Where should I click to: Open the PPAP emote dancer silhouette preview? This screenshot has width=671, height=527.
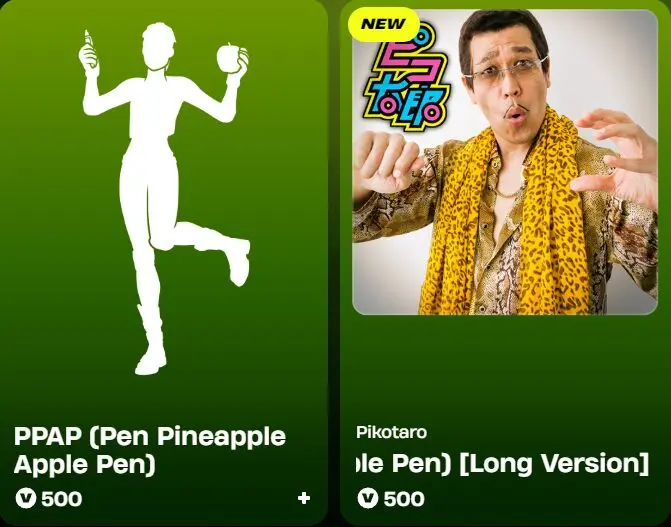[164, 198]
